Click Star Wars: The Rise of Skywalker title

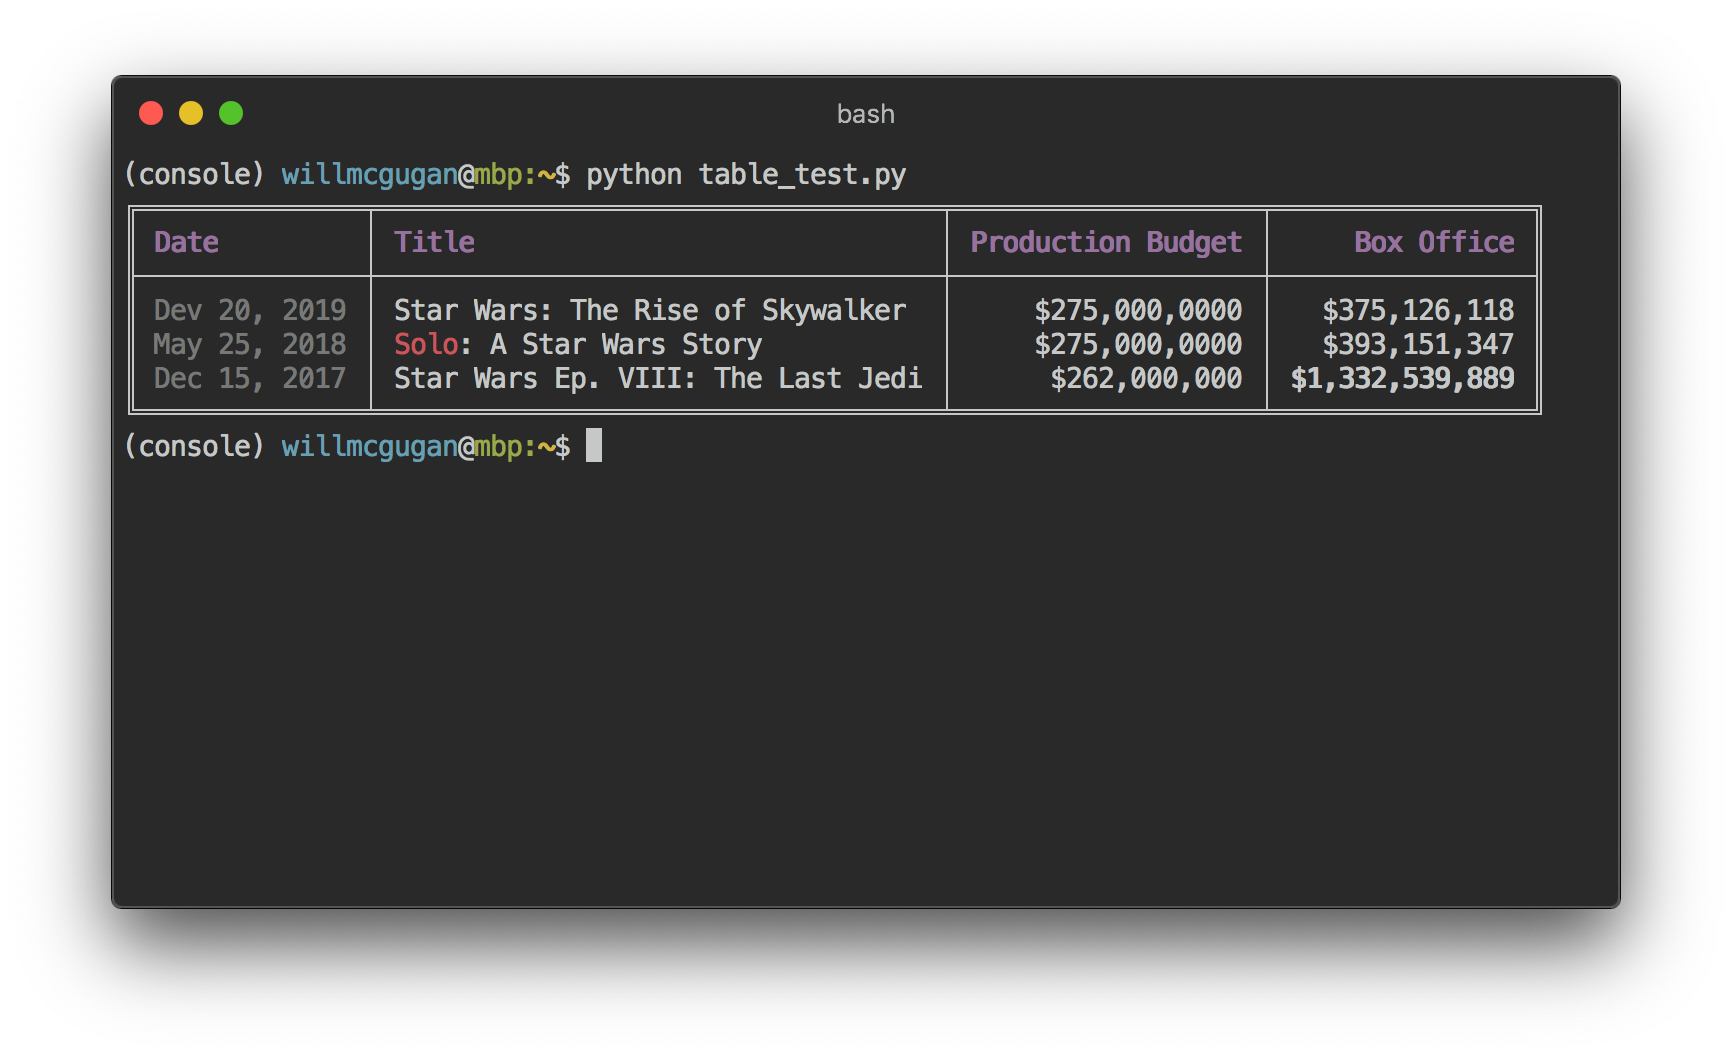(x=650, y=311)
